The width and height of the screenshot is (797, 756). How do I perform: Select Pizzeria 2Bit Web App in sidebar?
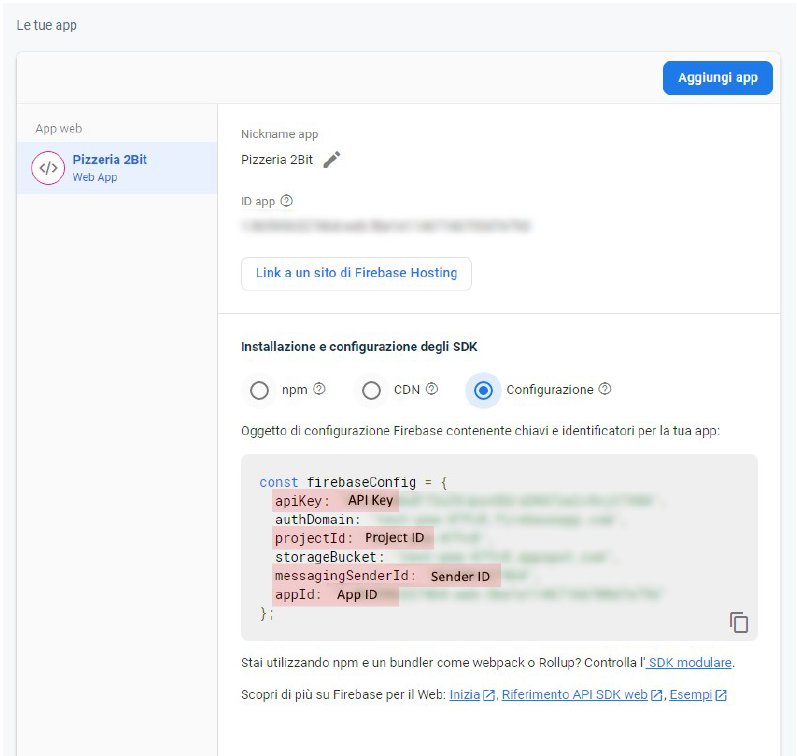[x=117, y=168]
